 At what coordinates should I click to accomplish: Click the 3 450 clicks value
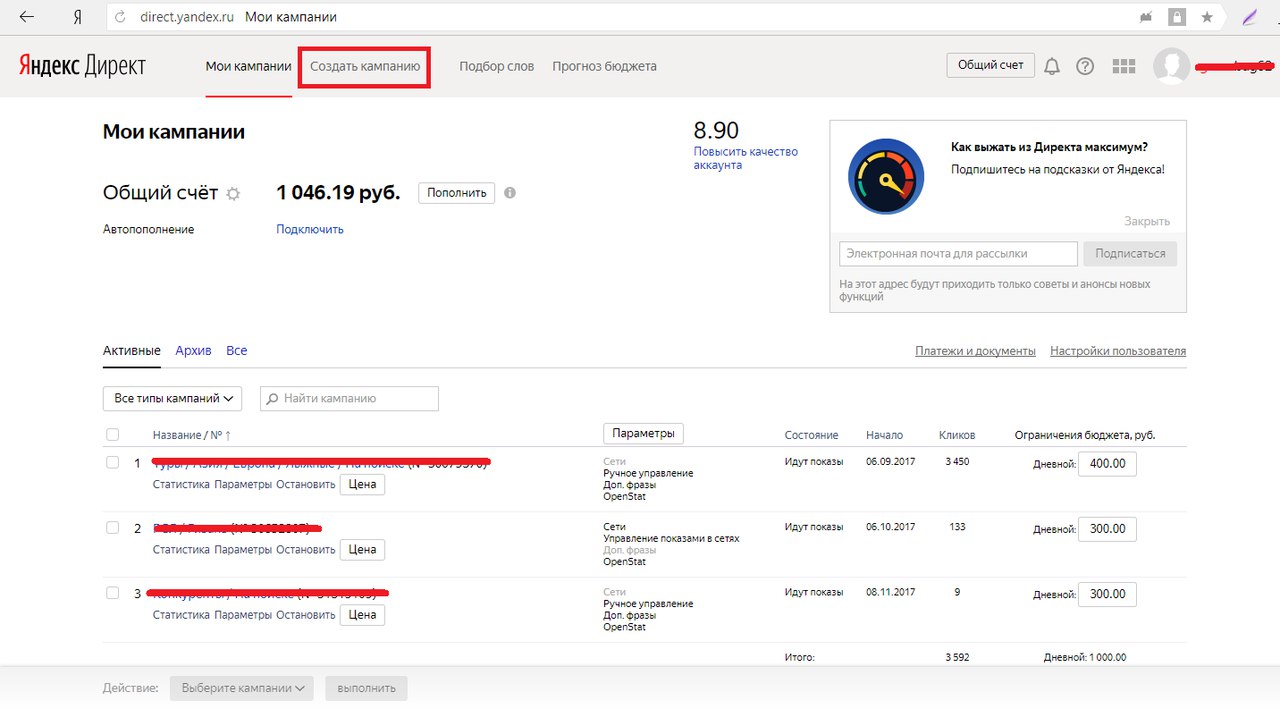[956, 462]
